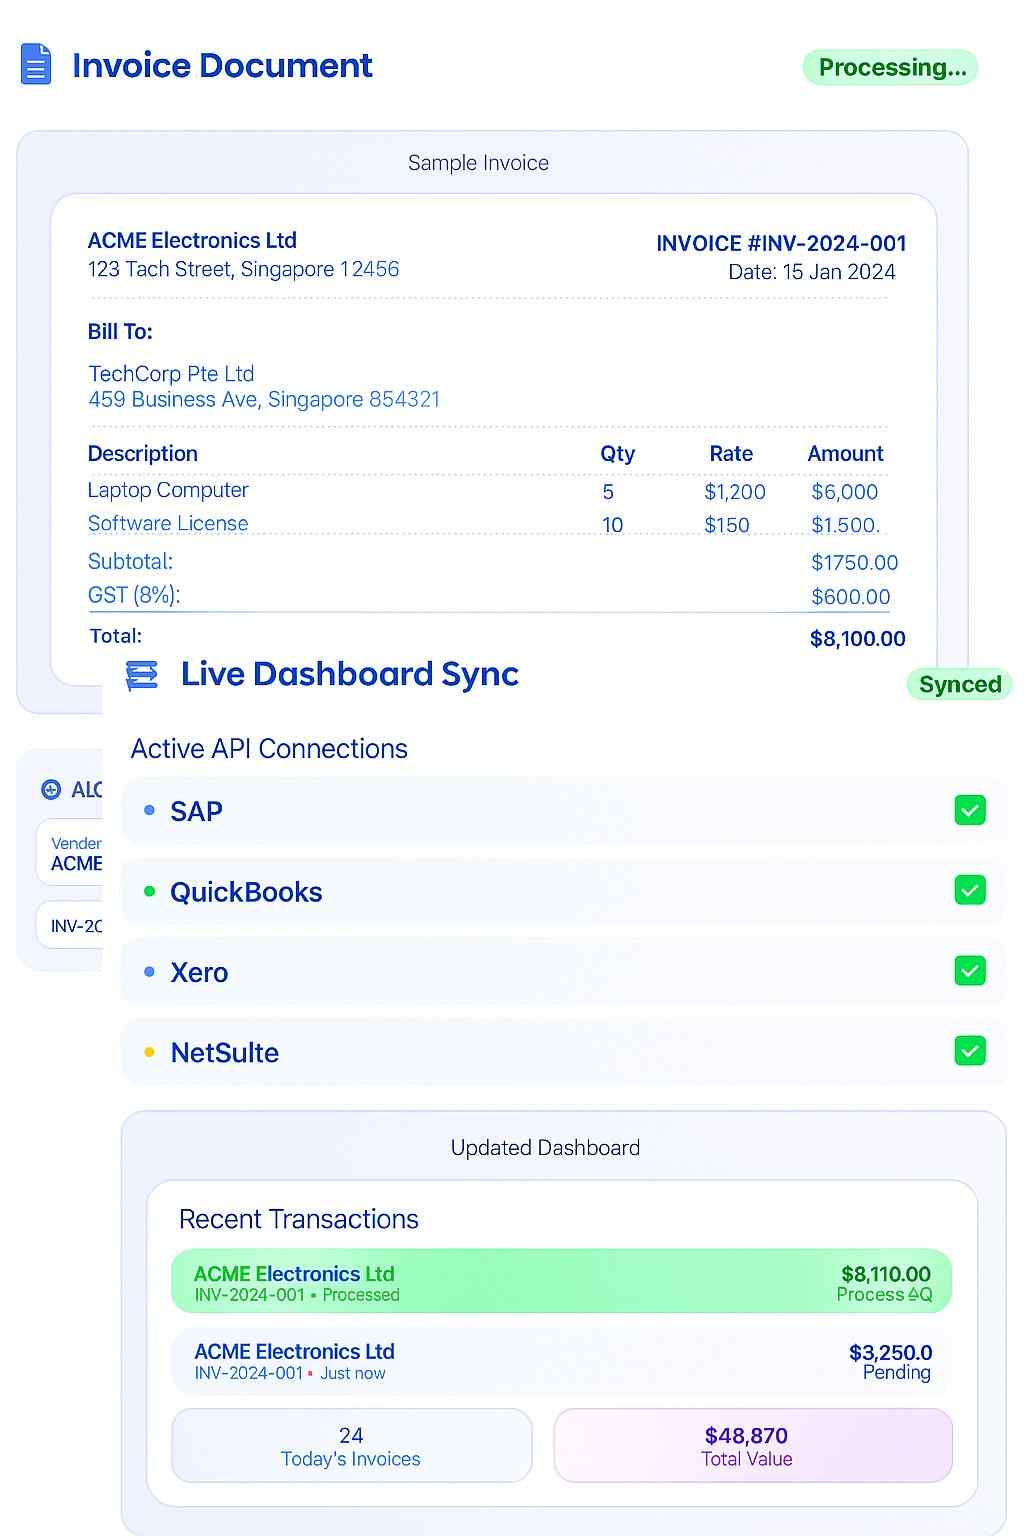The height and width of the screenshot is (1536, 1024).
Task: Toggle the QuickBooks connection checkbox
Action: (970, 890)
